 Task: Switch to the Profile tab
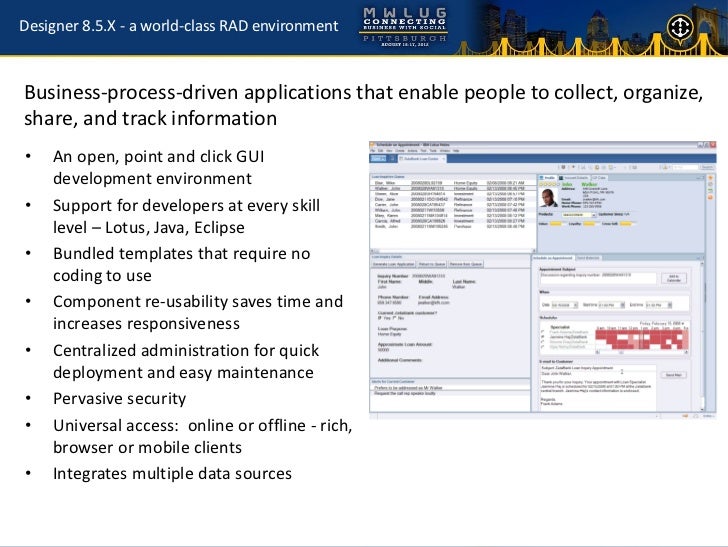[x=548, y=178]
